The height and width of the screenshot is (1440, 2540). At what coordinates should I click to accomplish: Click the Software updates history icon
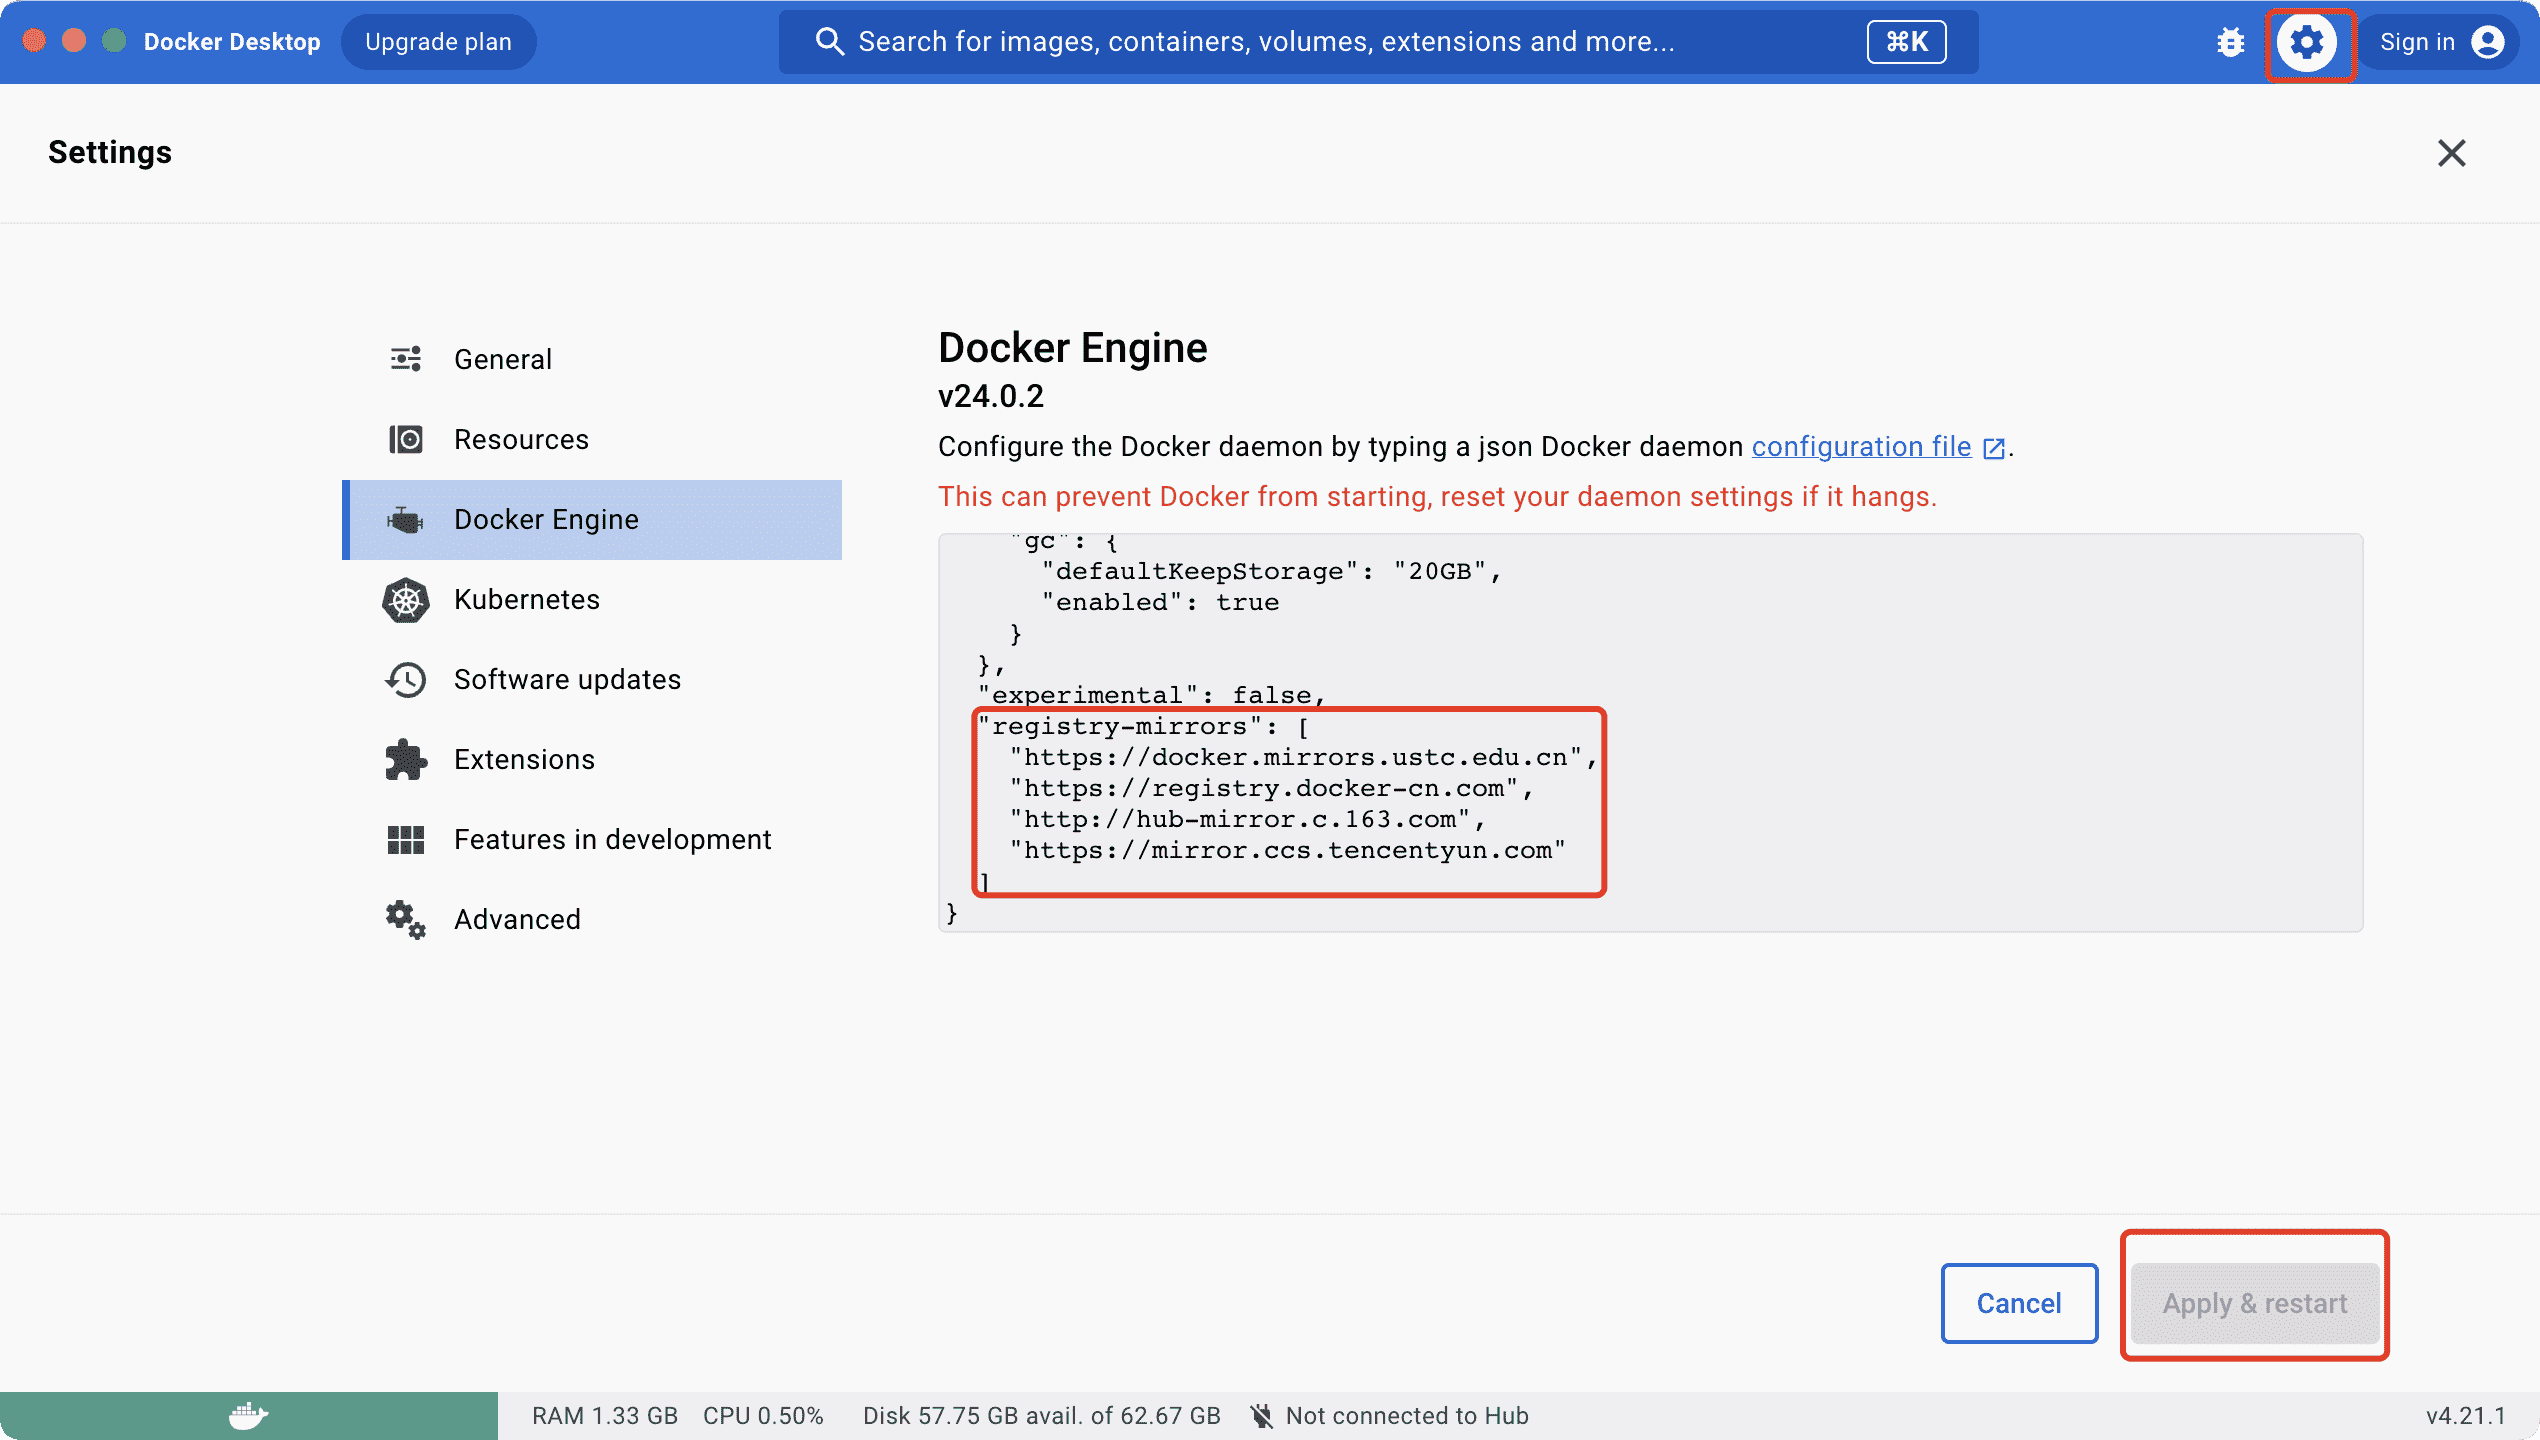click(406, 680)
